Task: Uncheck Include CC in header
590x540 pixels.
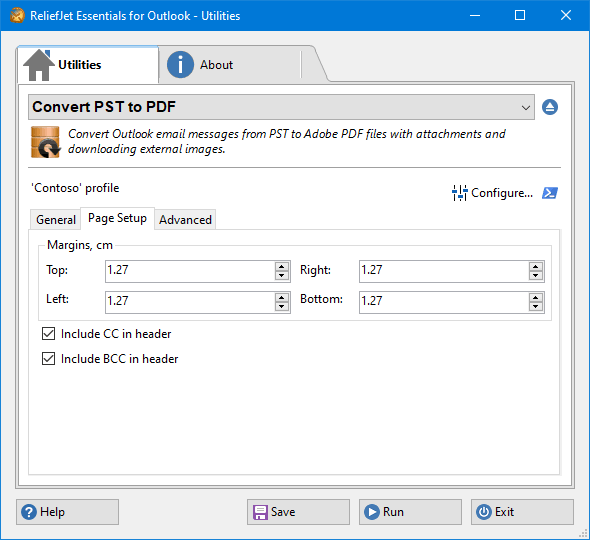Action: [x=49, y=333]
